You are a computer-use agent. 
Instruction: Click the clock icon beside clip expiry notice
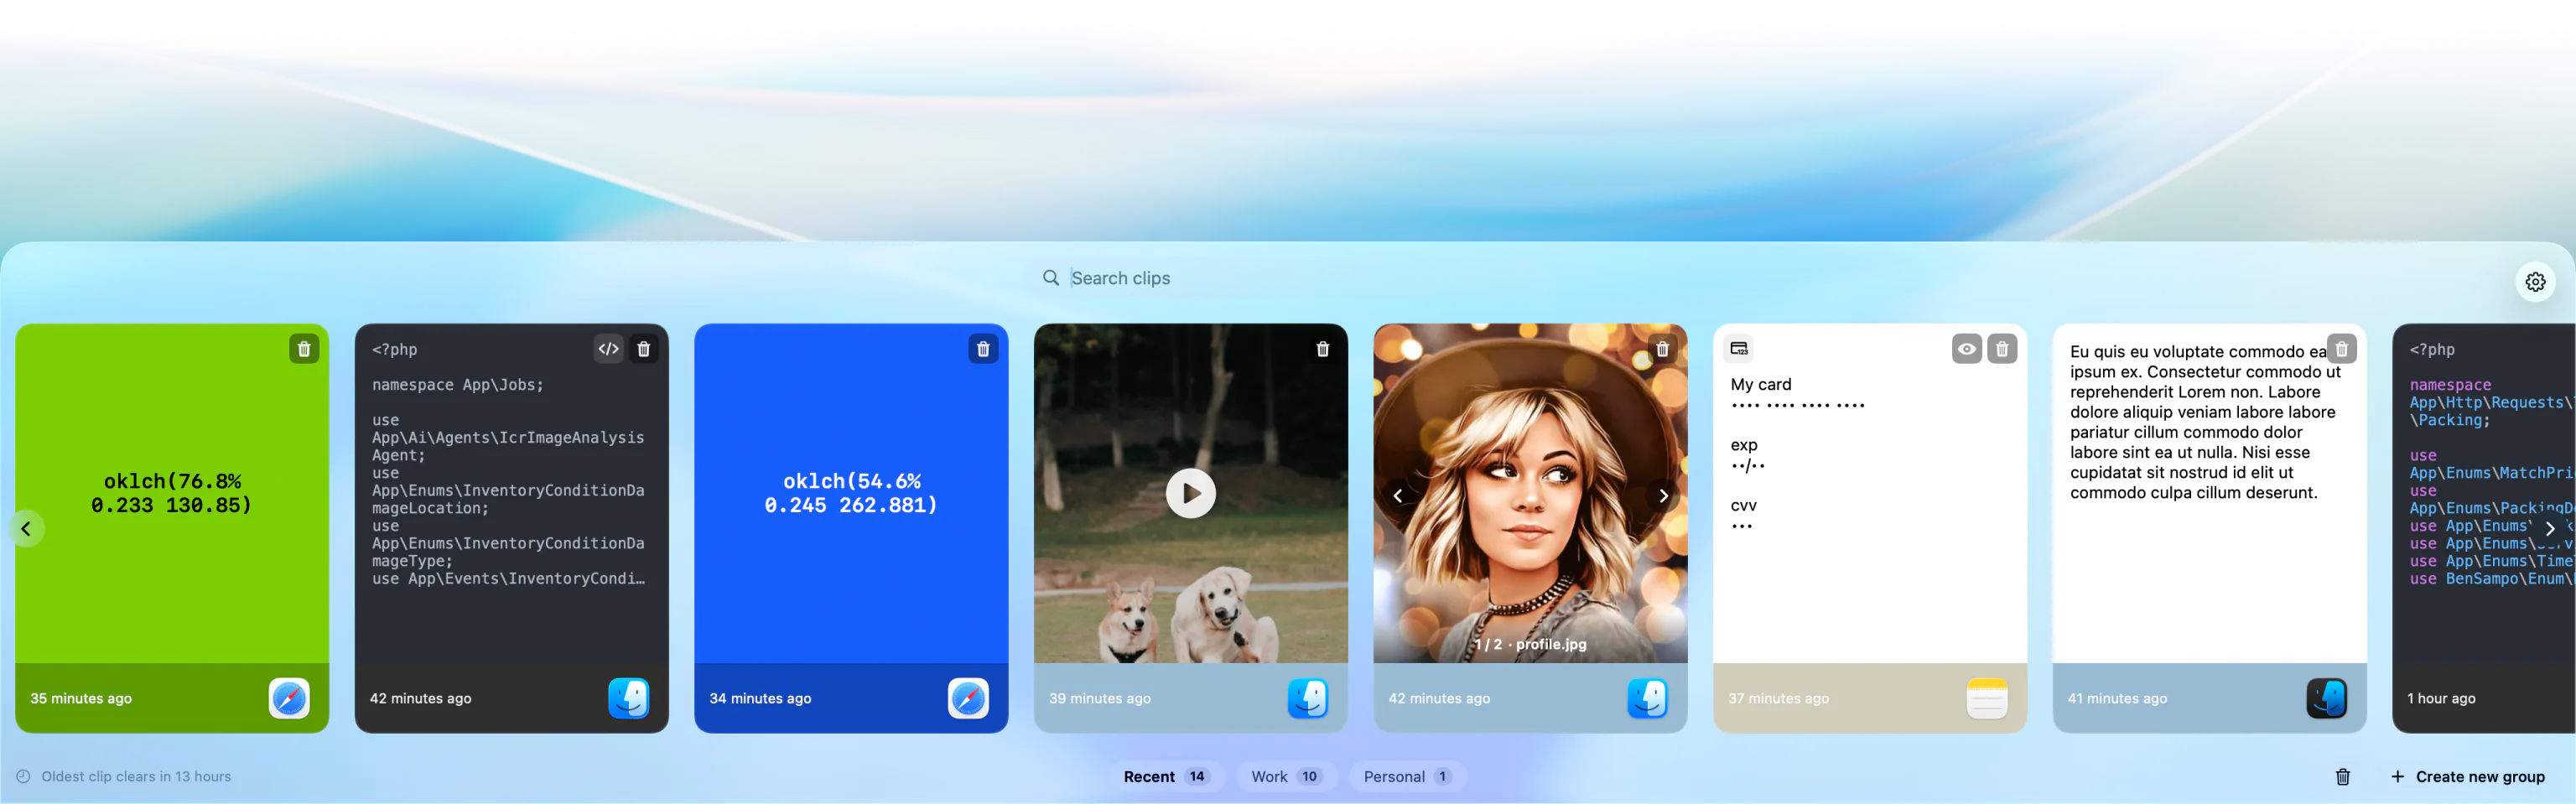(x=23, y=777)
